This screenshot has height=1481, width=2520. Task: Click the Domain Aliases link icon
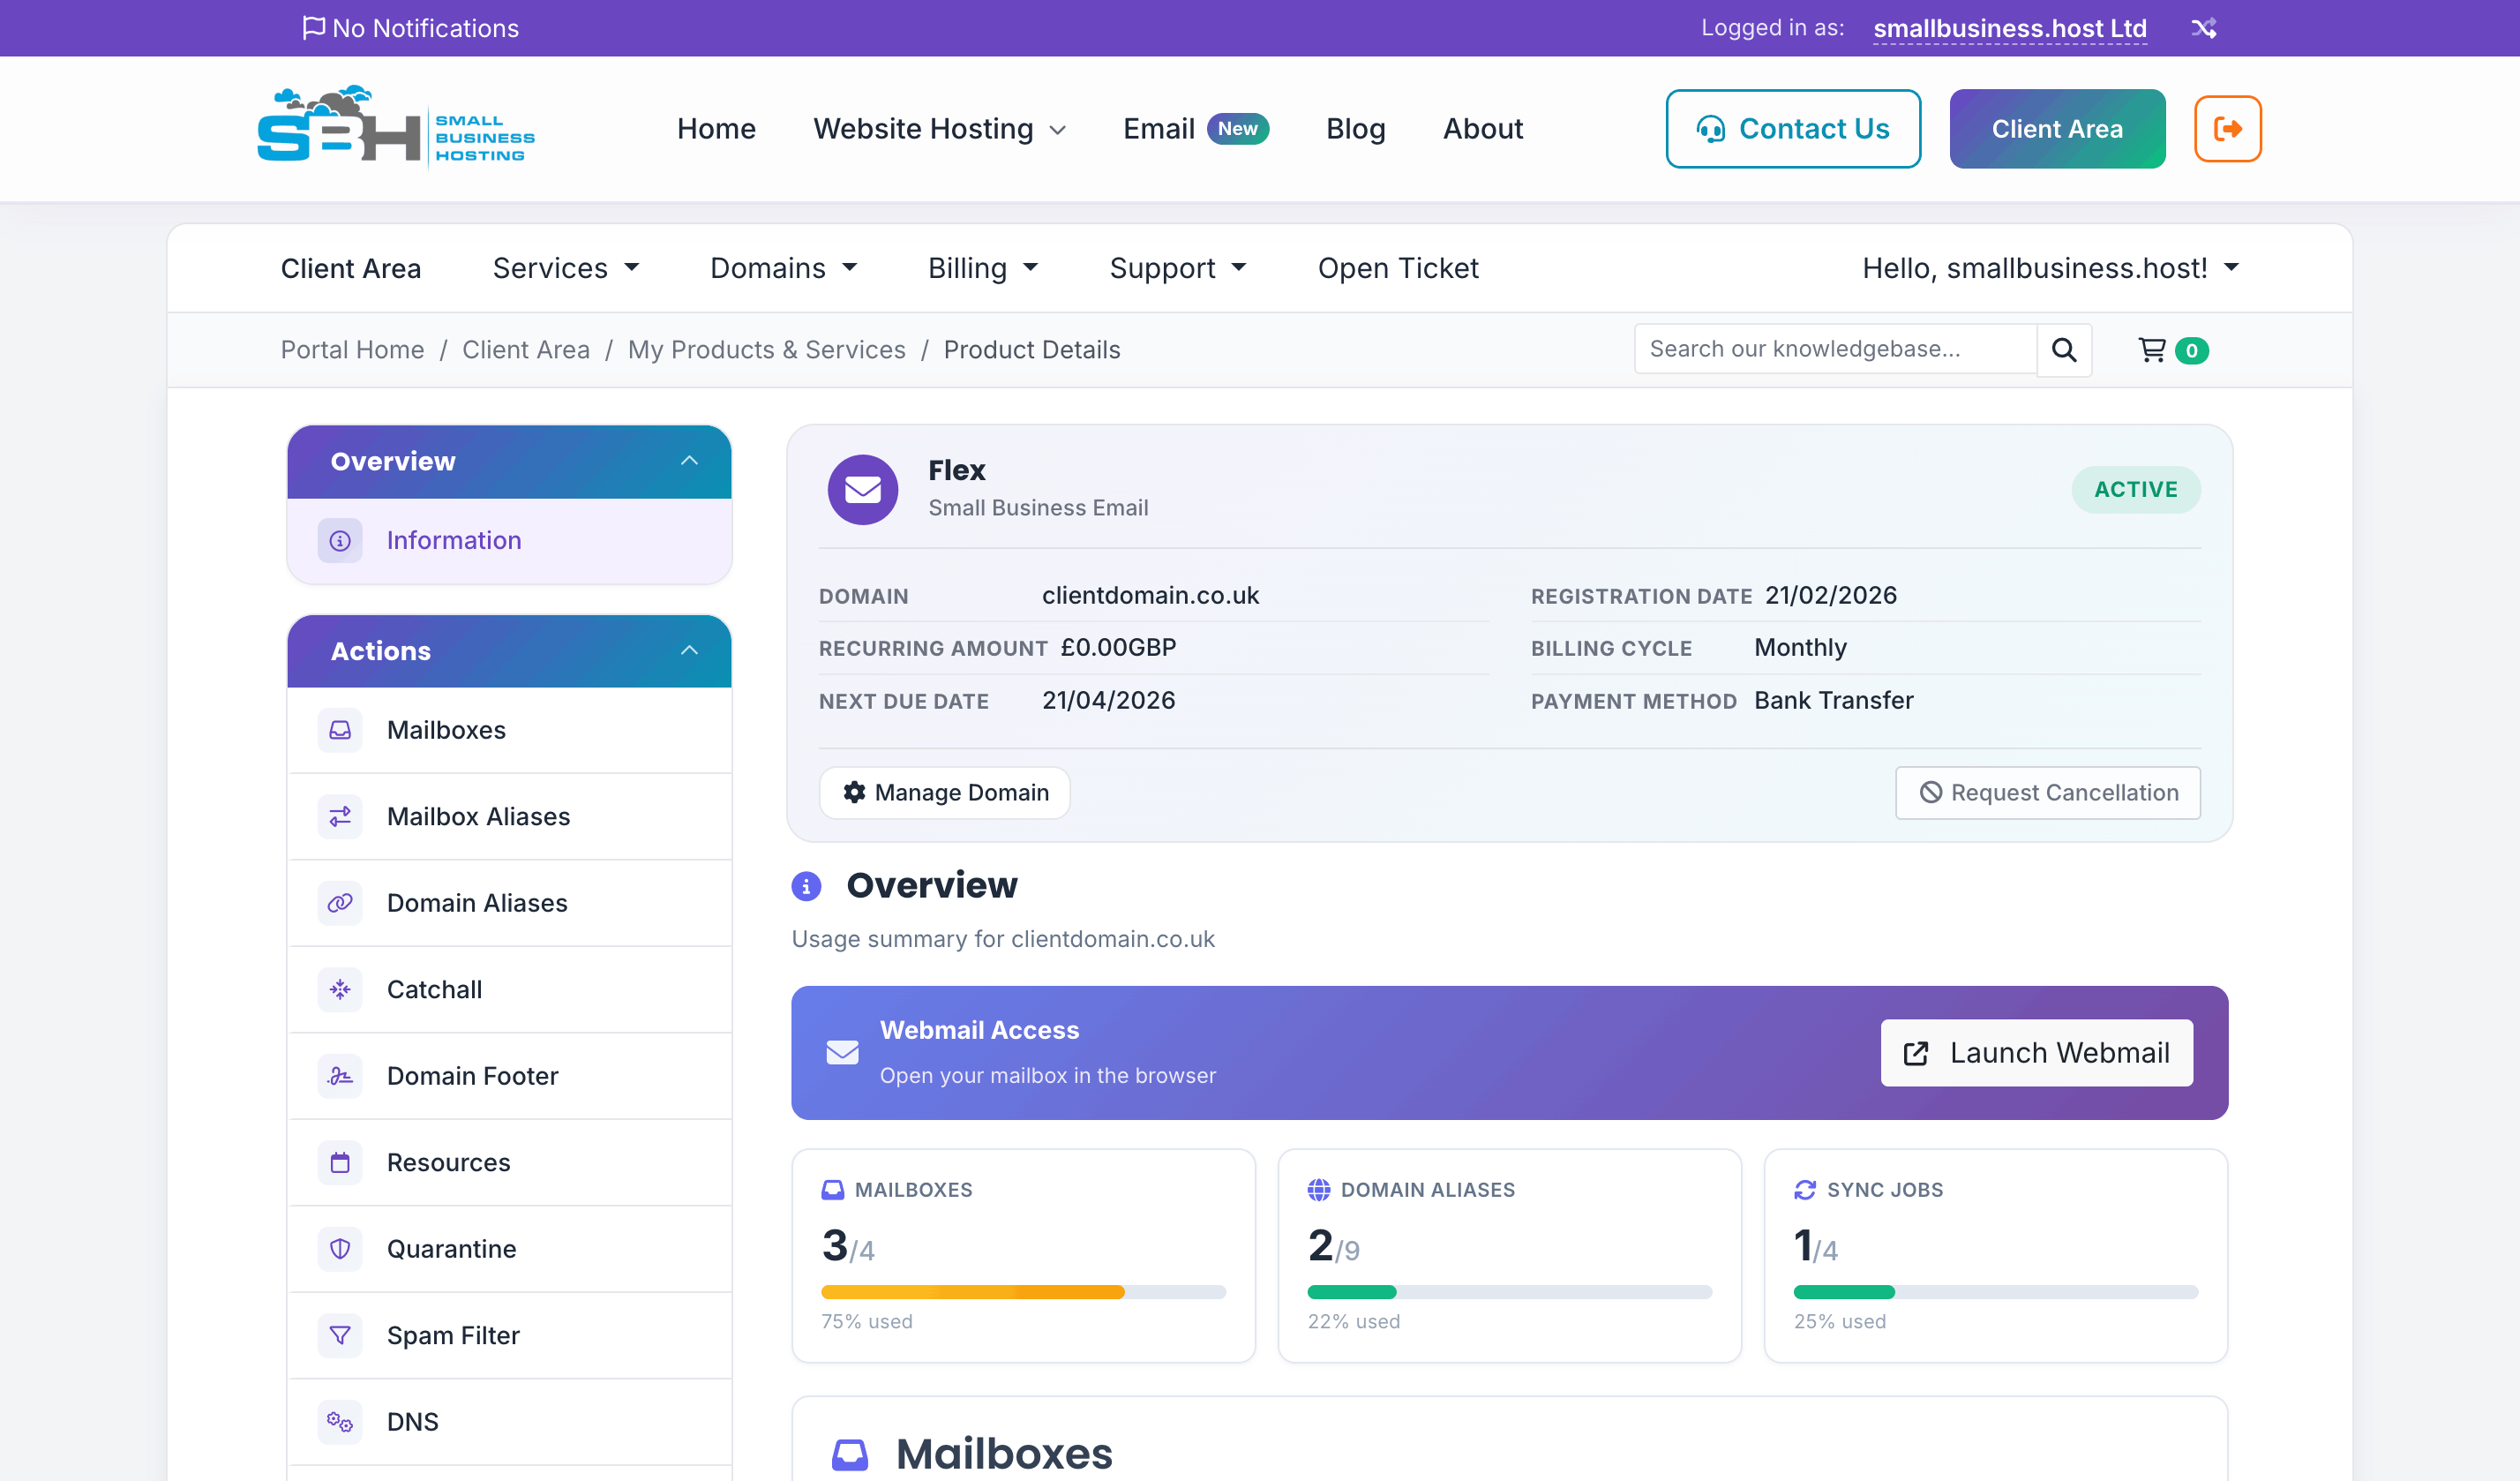340,903
